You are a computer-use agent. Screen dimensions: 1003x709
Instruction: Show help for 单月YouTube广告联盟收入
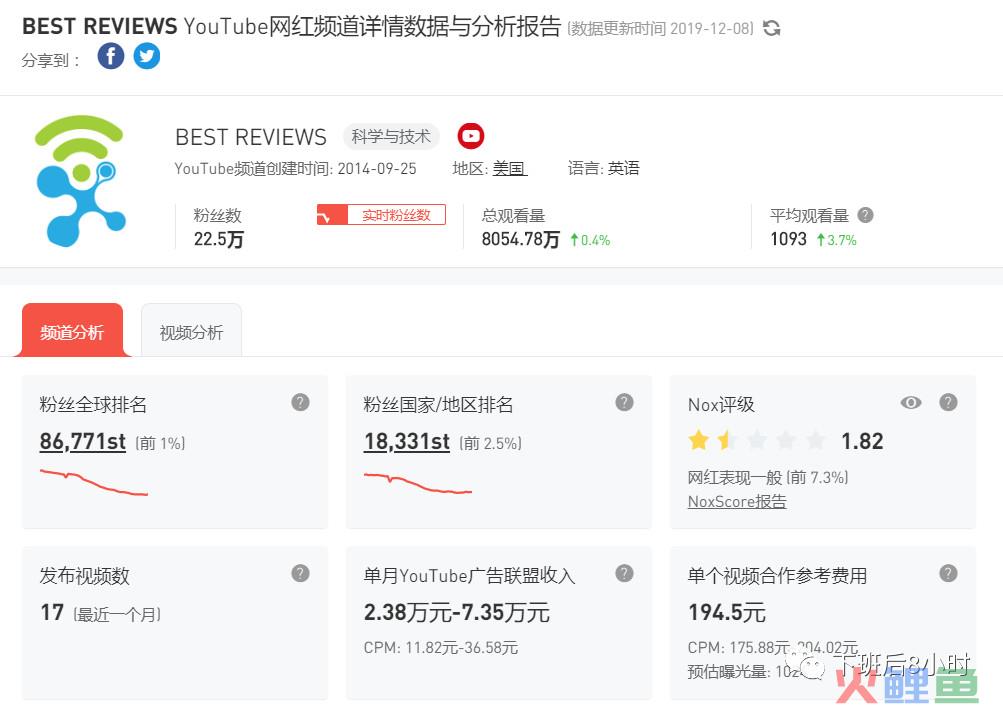[624, 573]
